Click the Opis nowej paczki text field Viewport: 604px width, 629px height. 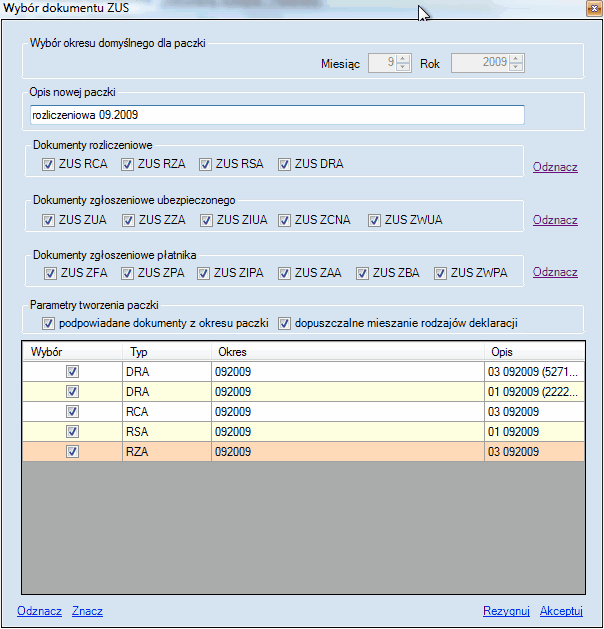277,115
